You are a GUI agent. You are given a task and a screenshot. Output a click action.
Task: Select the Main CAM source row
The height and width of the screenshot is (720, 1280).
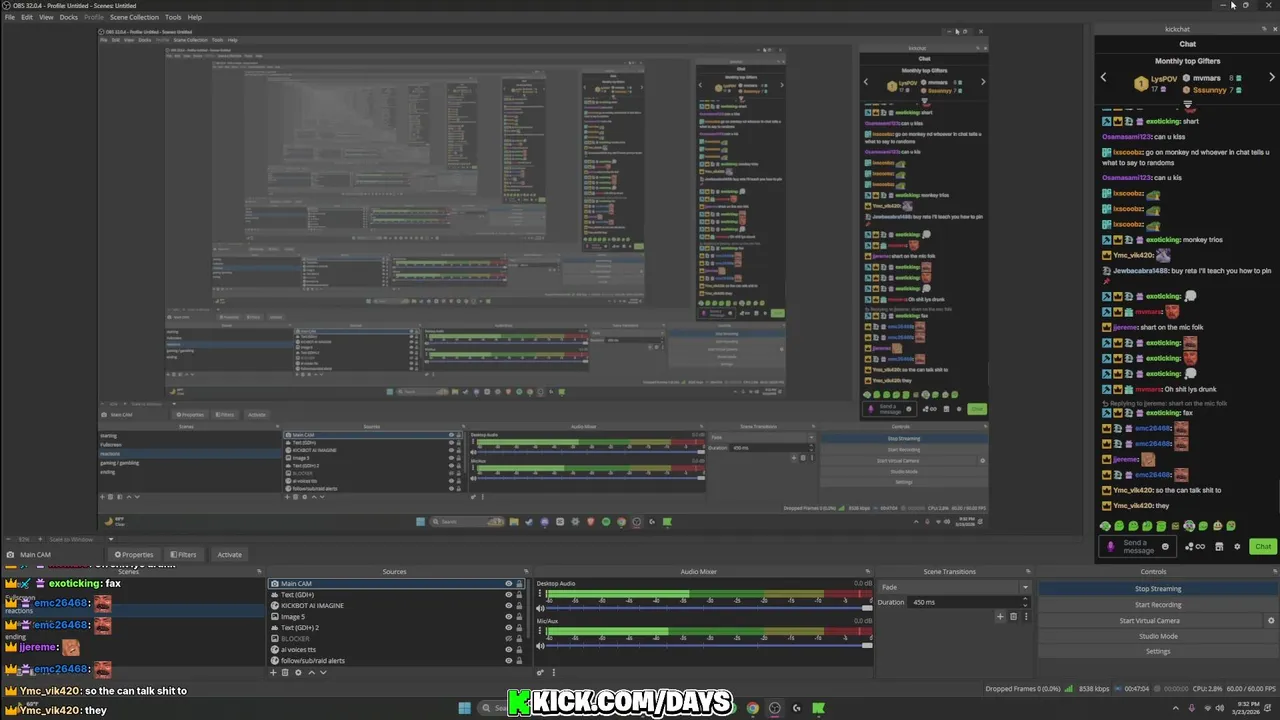[396, 584]
